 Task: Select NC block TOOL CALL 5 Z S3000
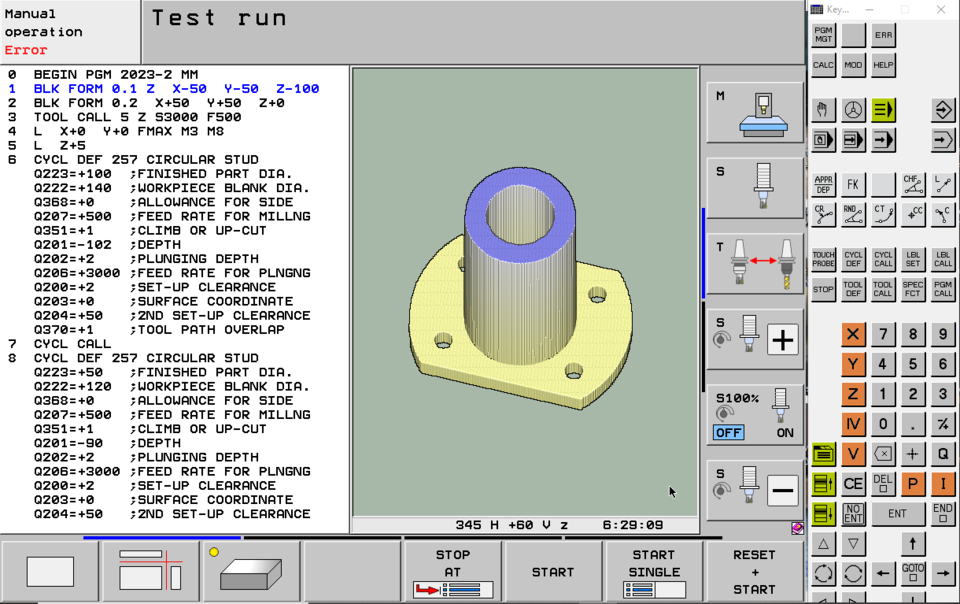tap(130, 115)
